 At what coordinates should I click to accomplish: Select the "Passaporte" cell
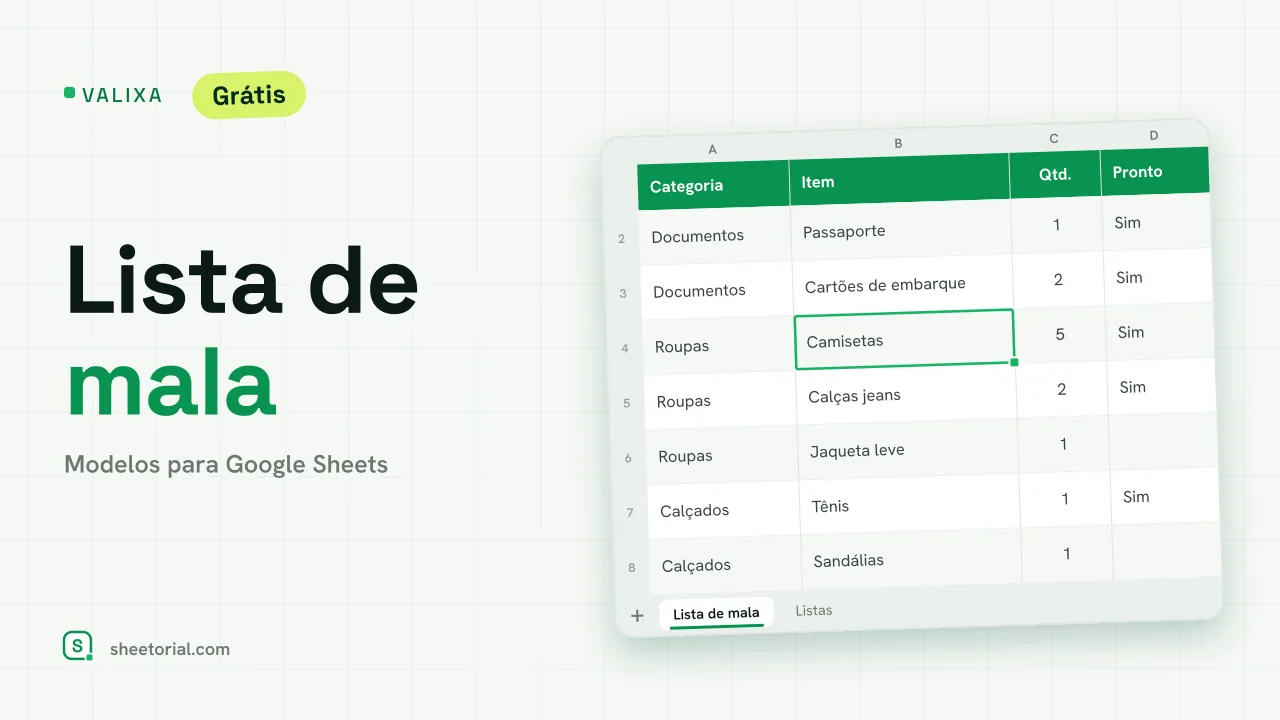click(901, 230)
